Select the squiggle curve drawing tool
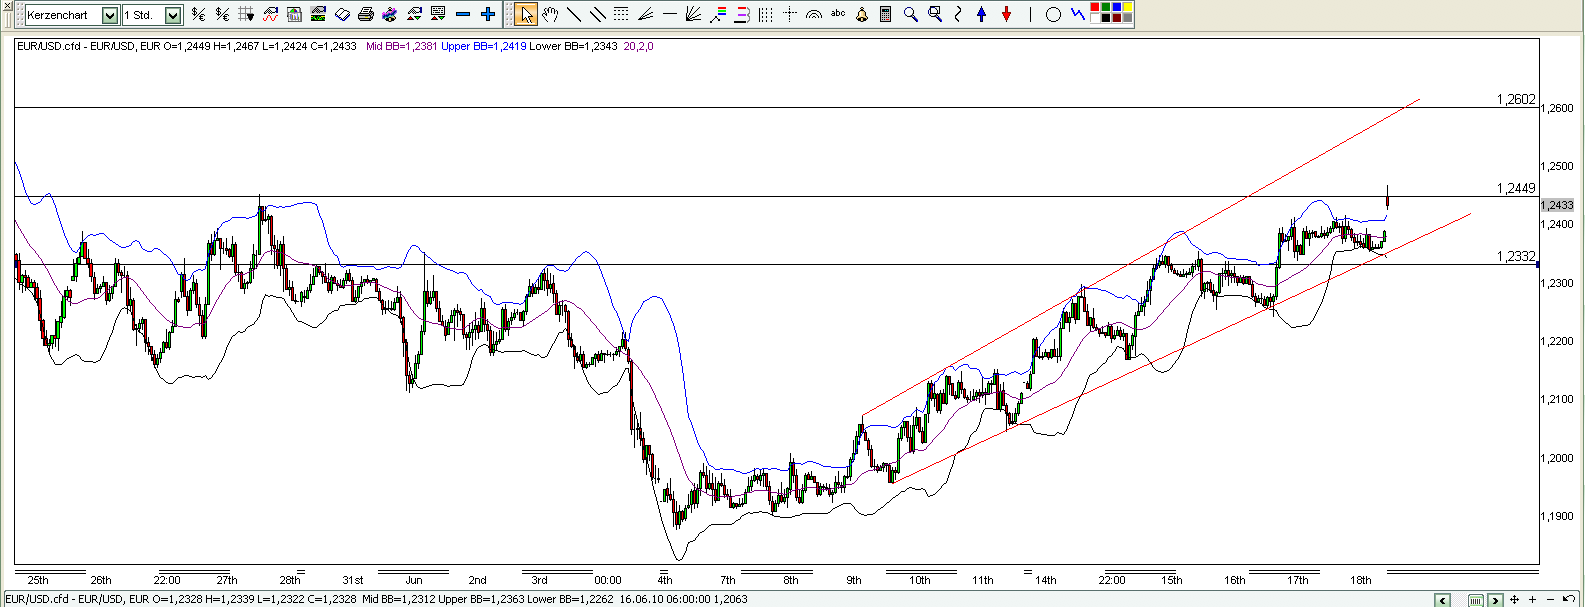Image resolution: width=1585 pixels, height=607 pixels. point(958,14)
